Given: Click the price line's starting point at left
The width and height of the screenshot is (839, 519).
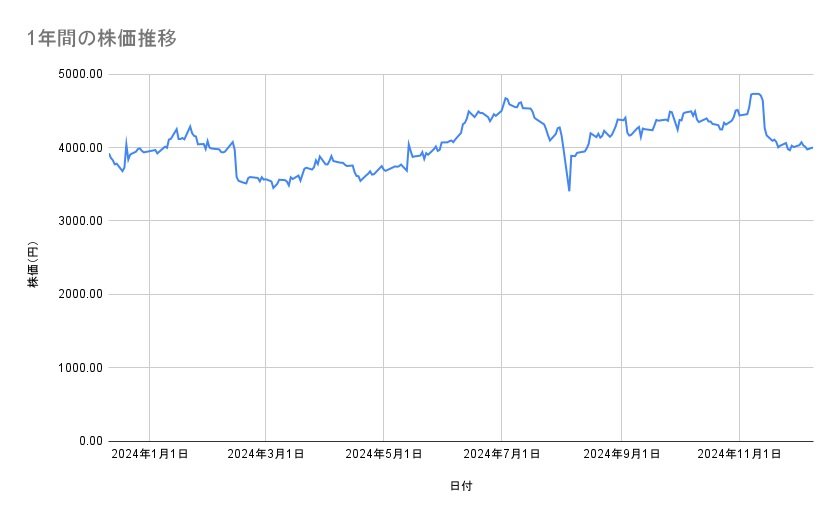Looking at the screenshot, I should (x=109, y=153).
